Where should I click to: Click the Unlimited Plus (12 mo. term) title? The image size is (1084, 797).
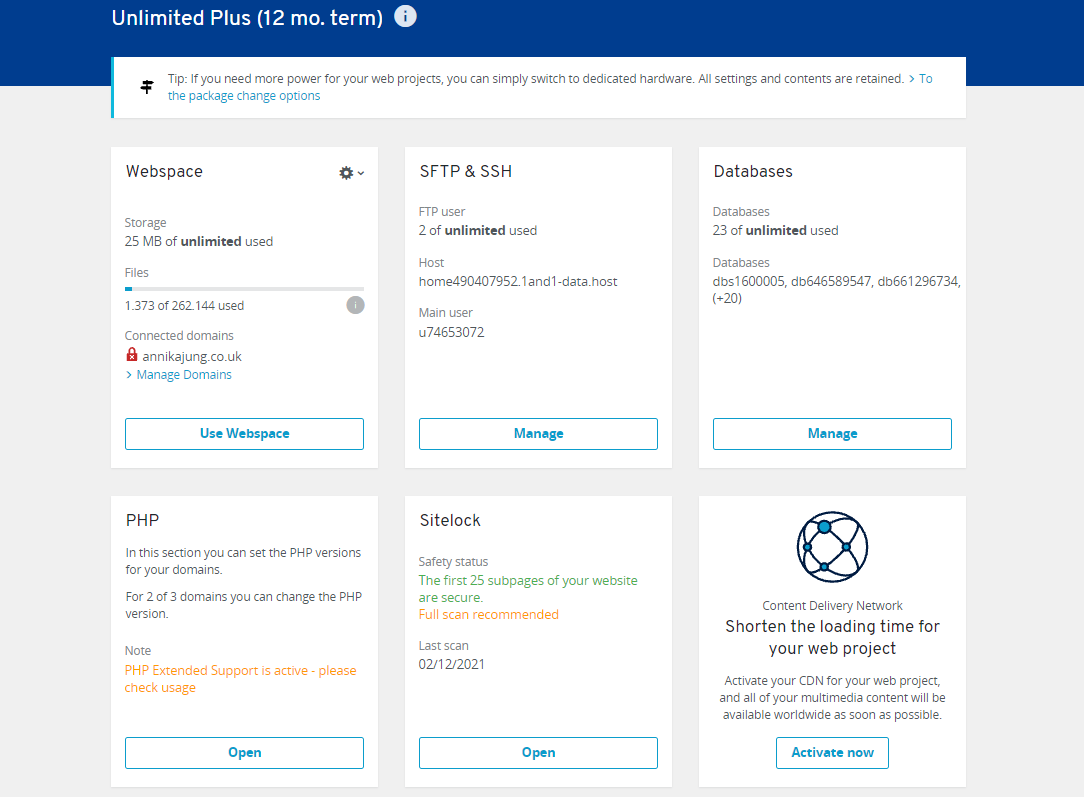point(247,17)
